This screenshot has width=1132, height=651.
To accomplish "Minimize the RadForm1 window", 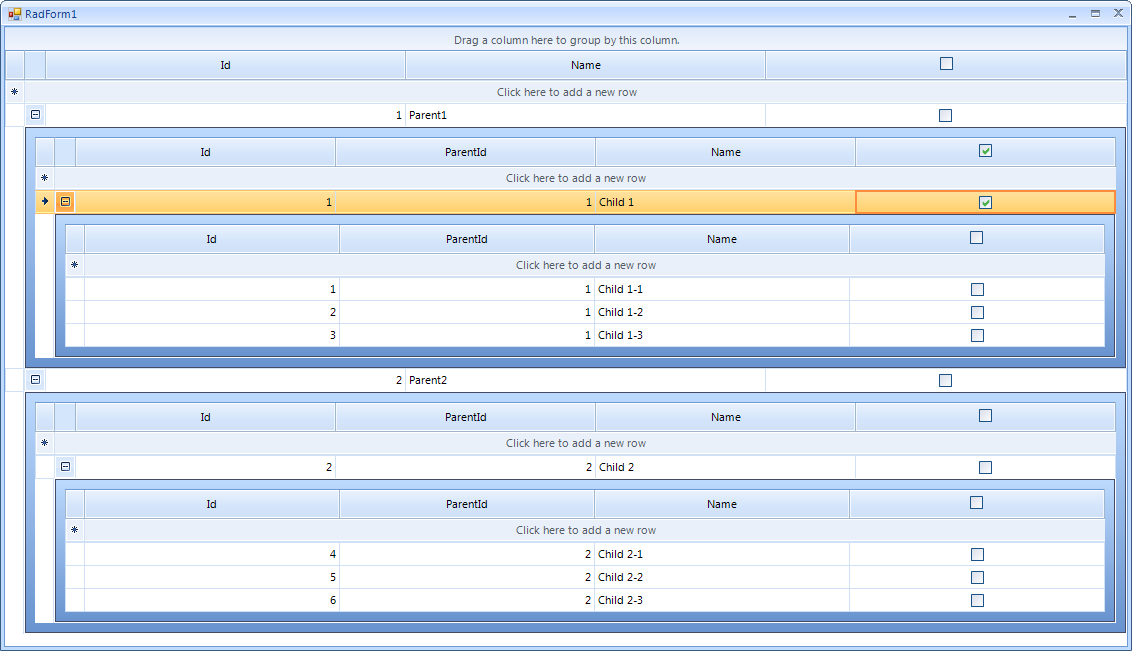I will [x=1073, y=14].
